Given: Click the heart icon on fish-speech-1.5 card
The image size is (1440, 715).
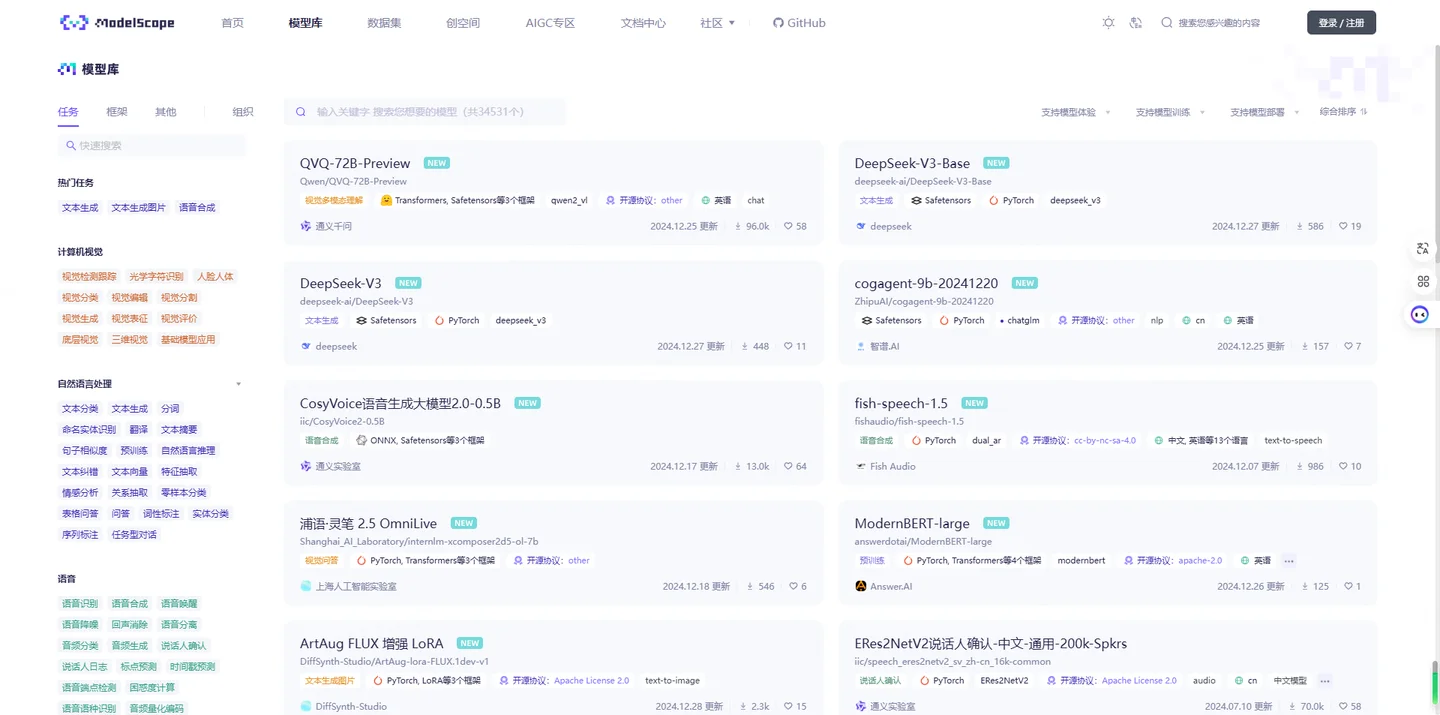Looking at the screenshot, I should [1343, 466].
